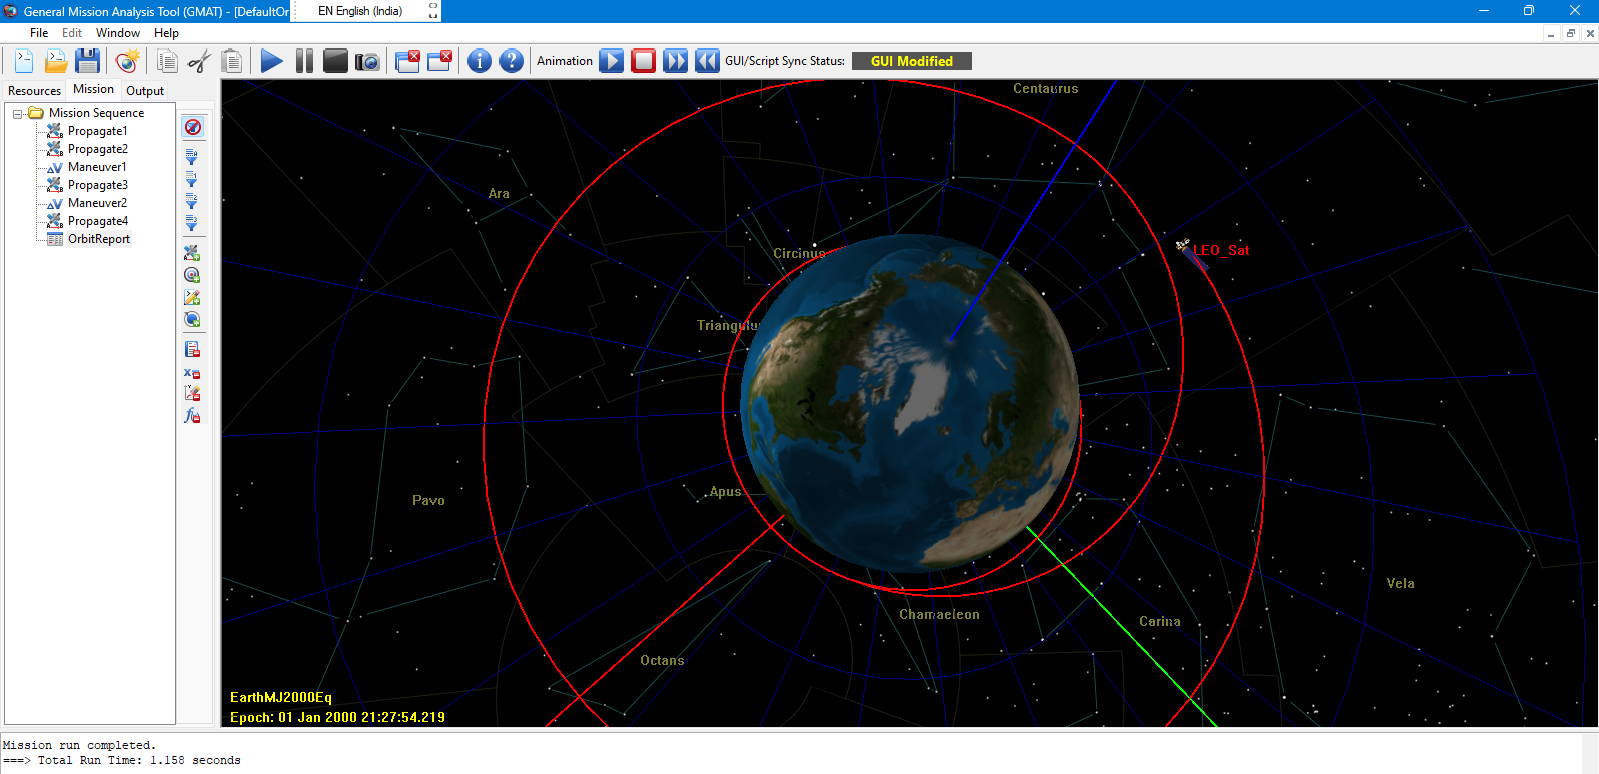Click the GUI Modified sync status indicator
1599x774 pixels.
[x=911, y=61]
